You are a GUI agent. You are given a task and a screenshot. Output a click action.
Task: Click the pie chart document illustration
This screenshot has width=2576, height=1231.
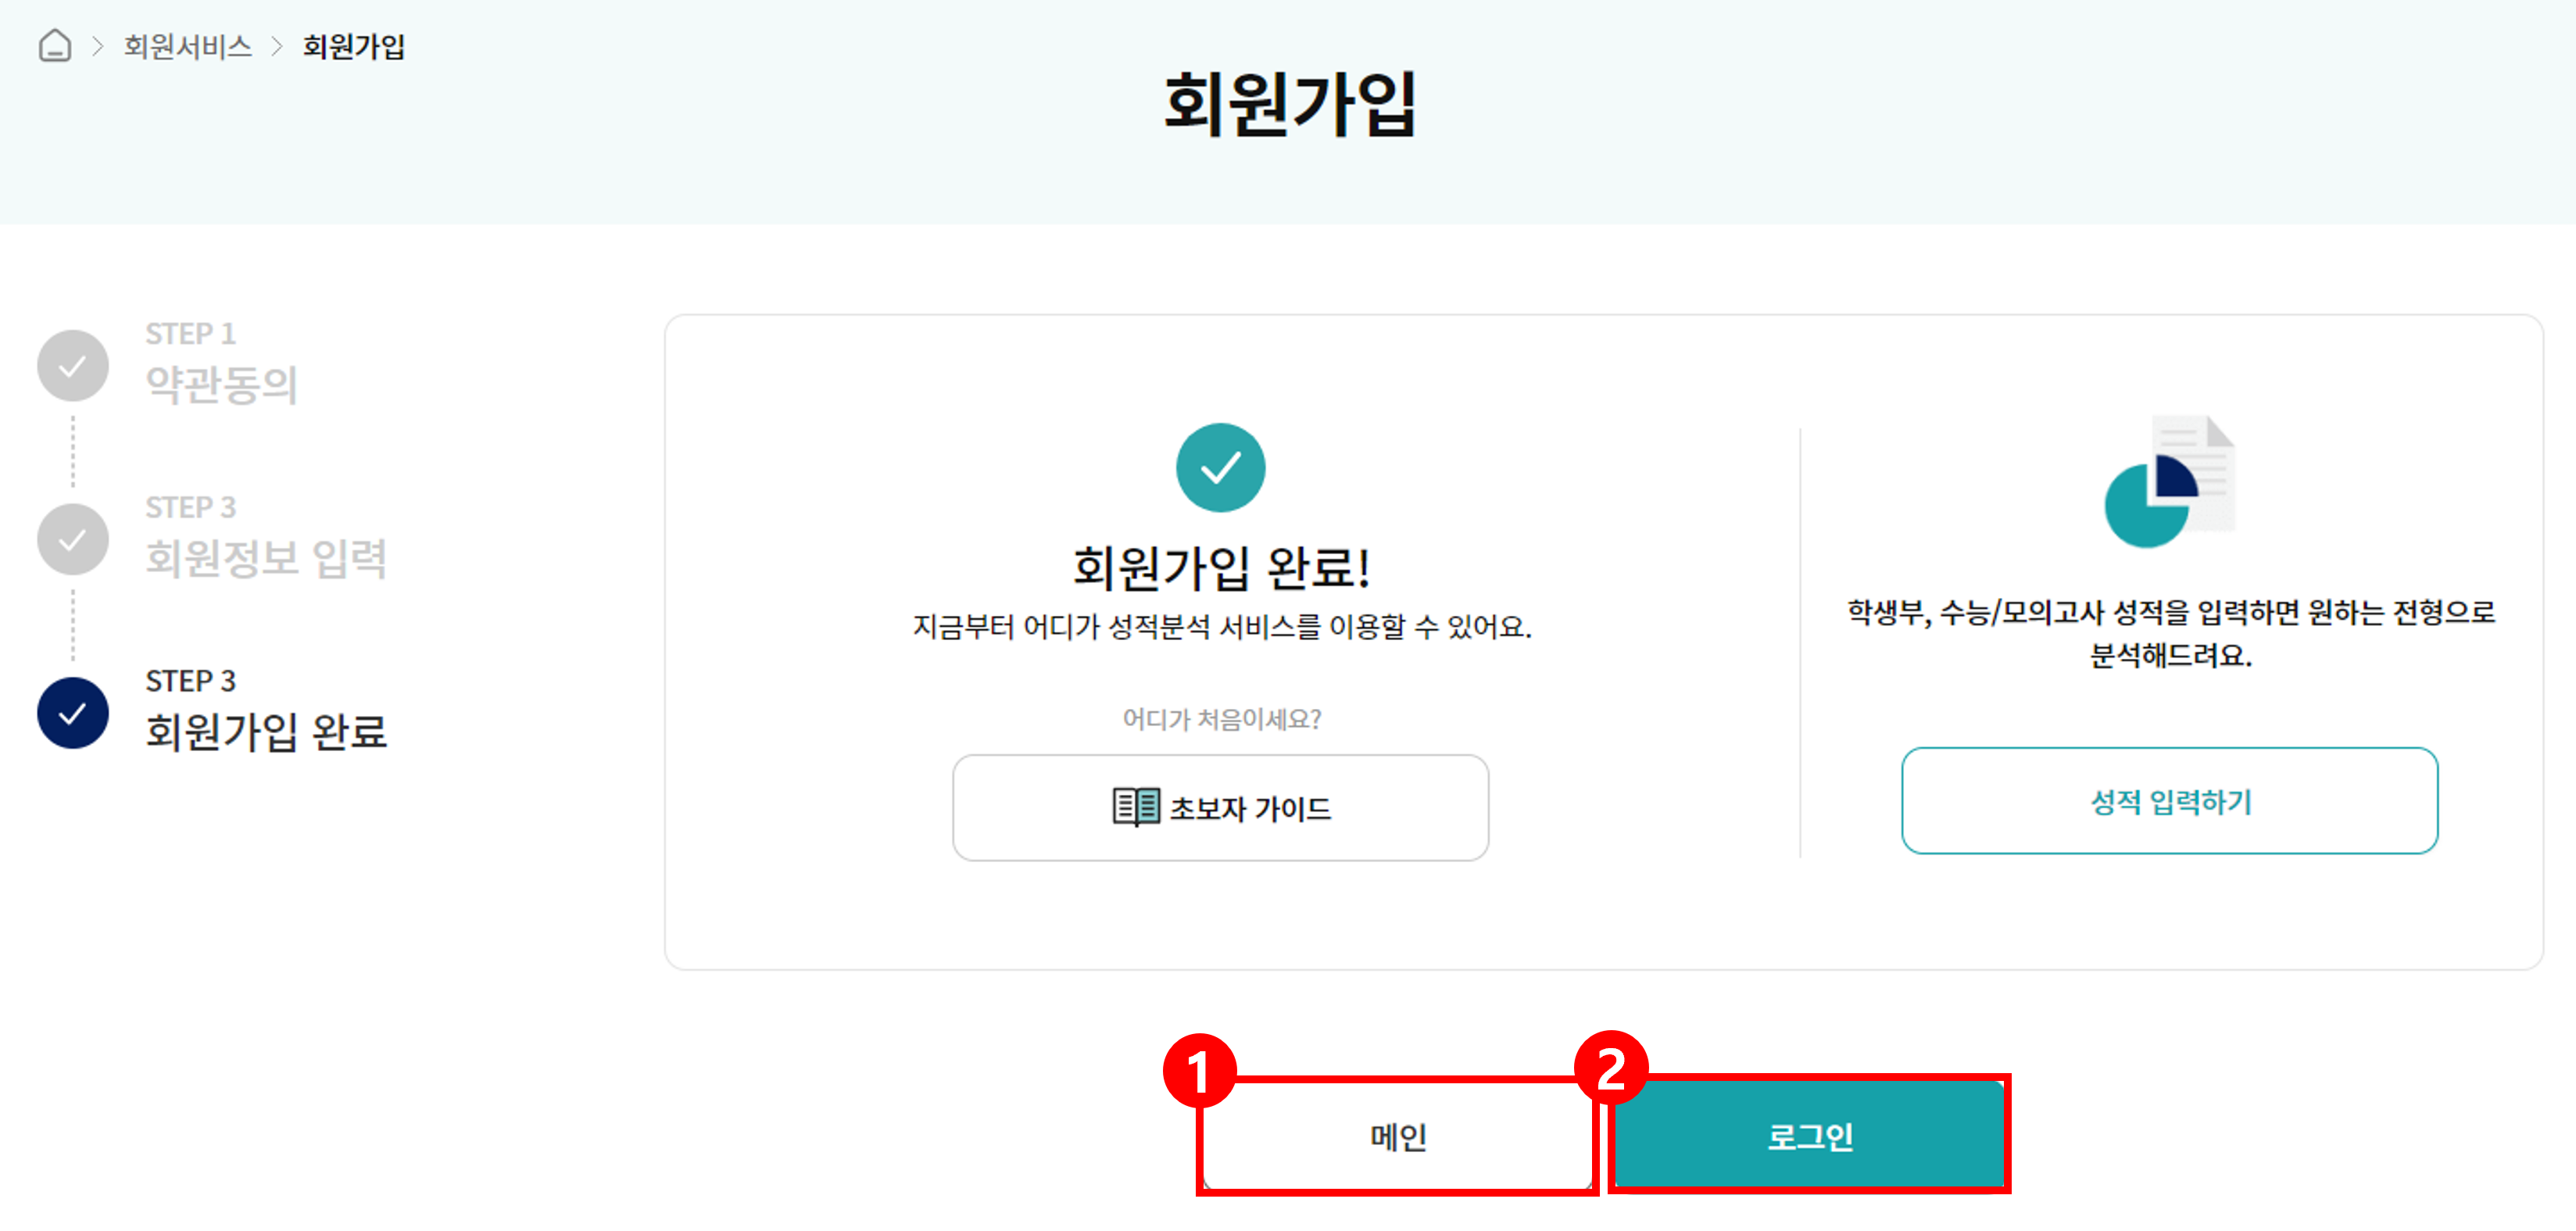point(2169,481)
